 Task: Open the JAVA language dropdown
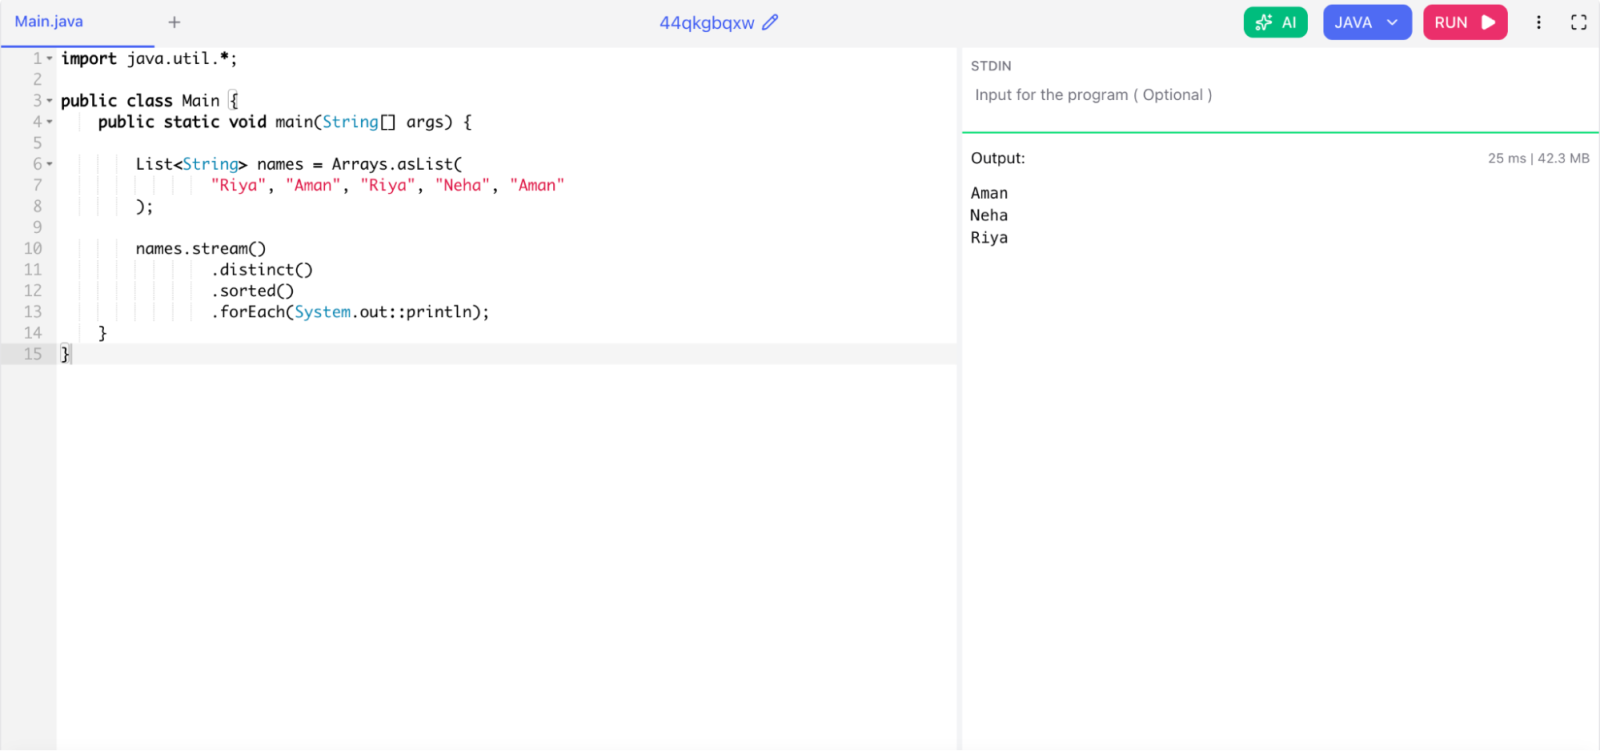coord(1367,22)
